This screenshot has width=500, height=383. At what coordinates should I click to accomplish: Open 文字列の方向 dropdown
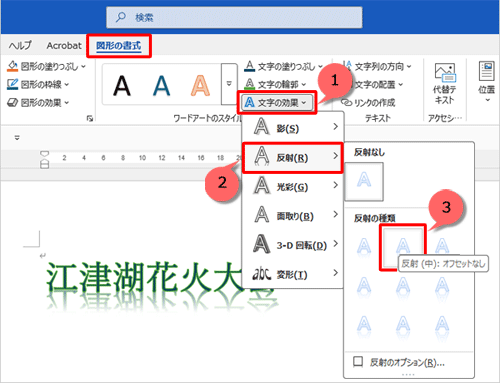pyautogui.click(x=377, y=66)
